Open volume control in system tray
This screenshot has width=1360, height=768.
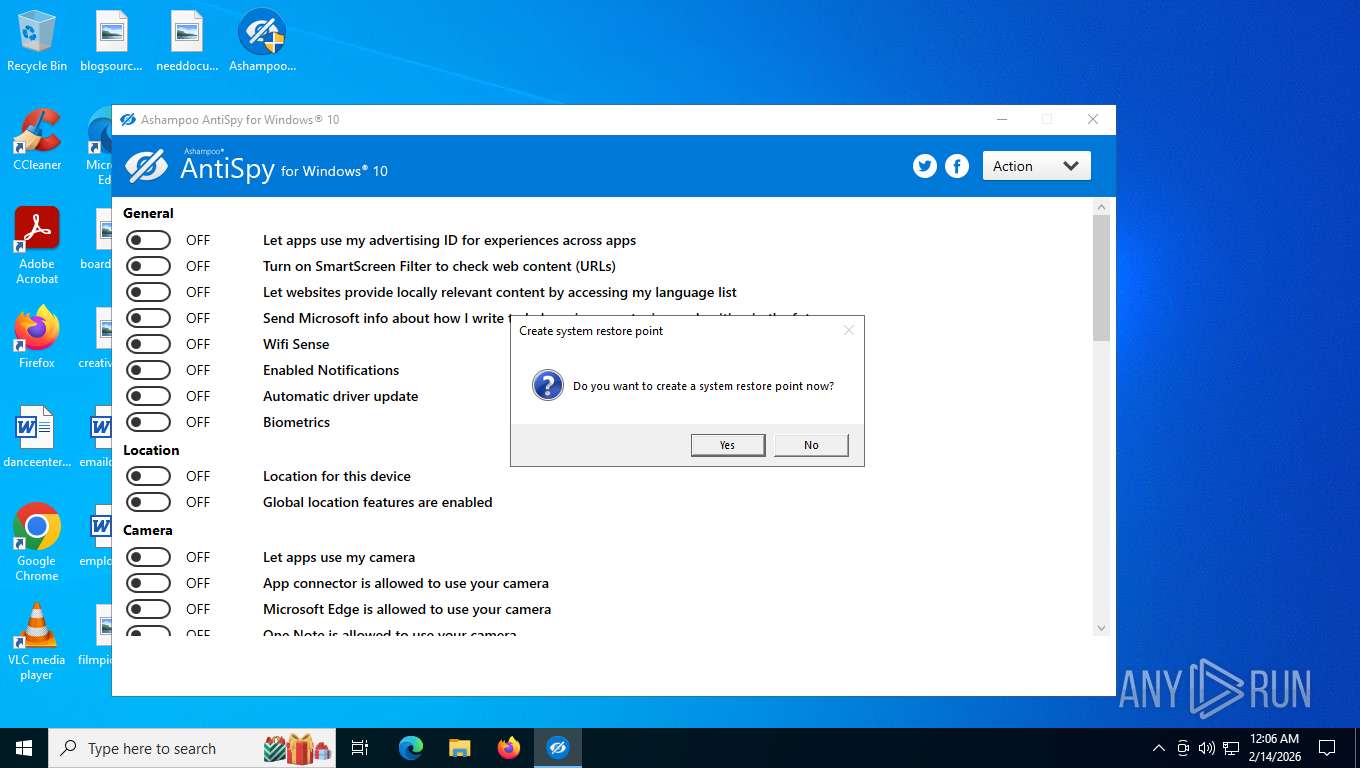1207,748
